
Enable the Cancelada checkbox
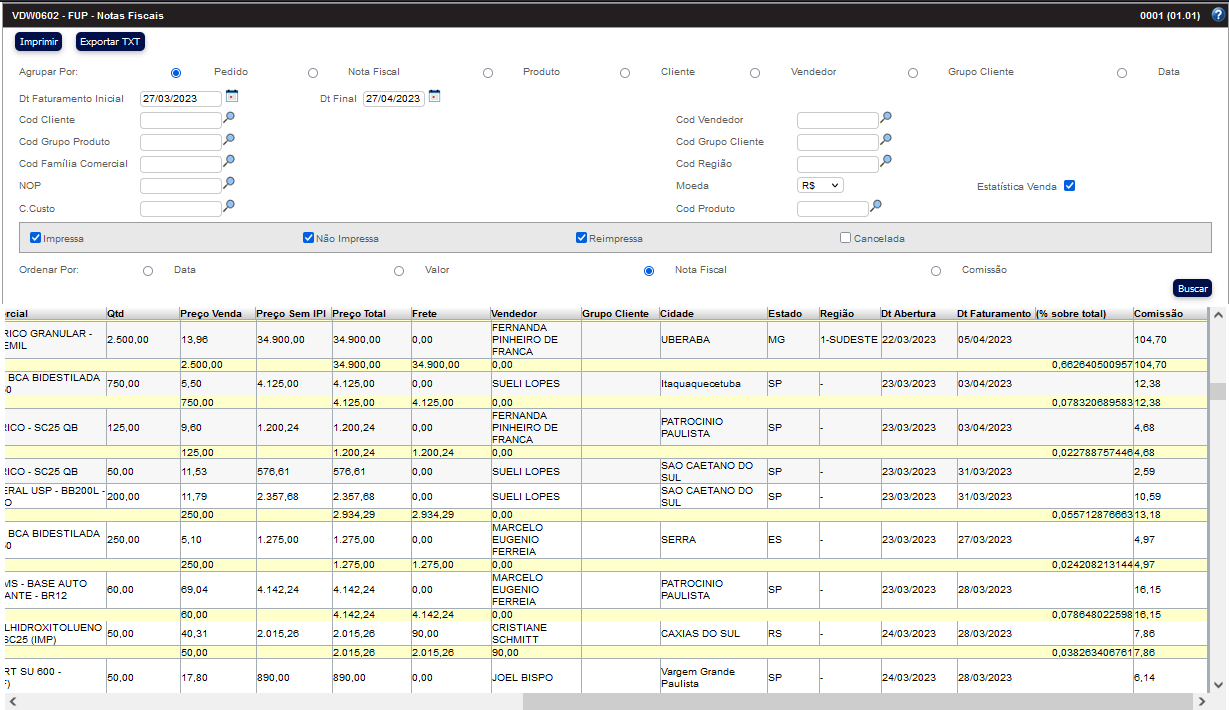pos(846,238)
